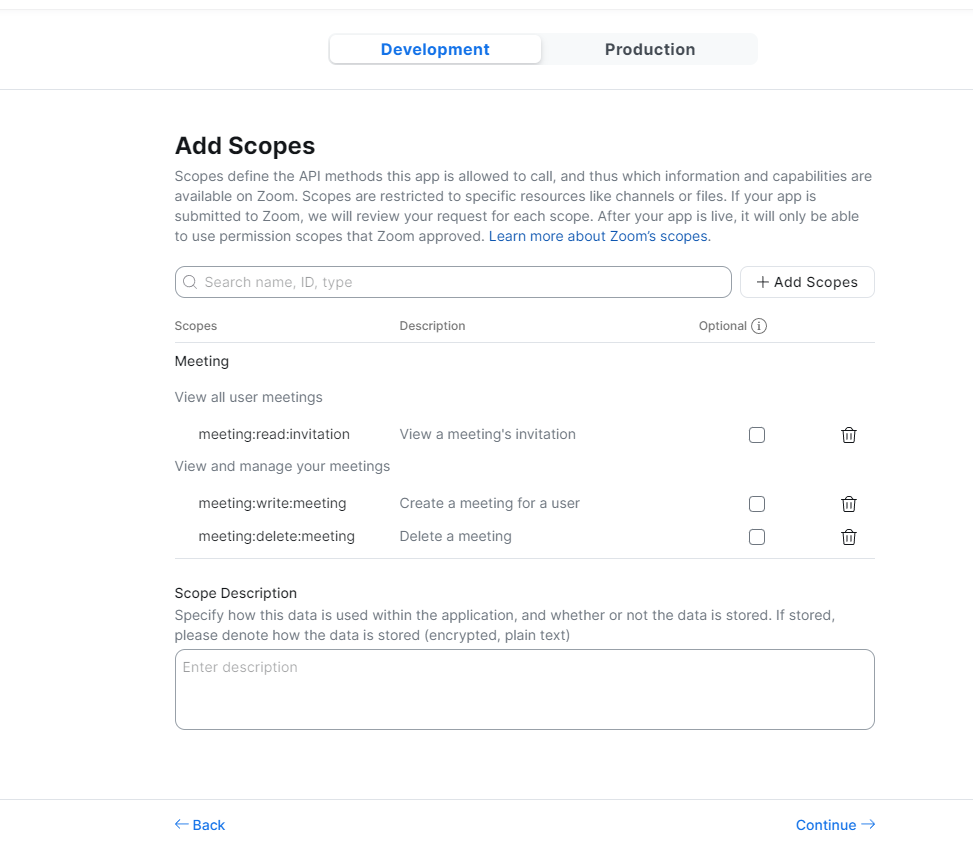Select the meeting:read:invitation scope name
973x842 pixels.
point(274,434)
